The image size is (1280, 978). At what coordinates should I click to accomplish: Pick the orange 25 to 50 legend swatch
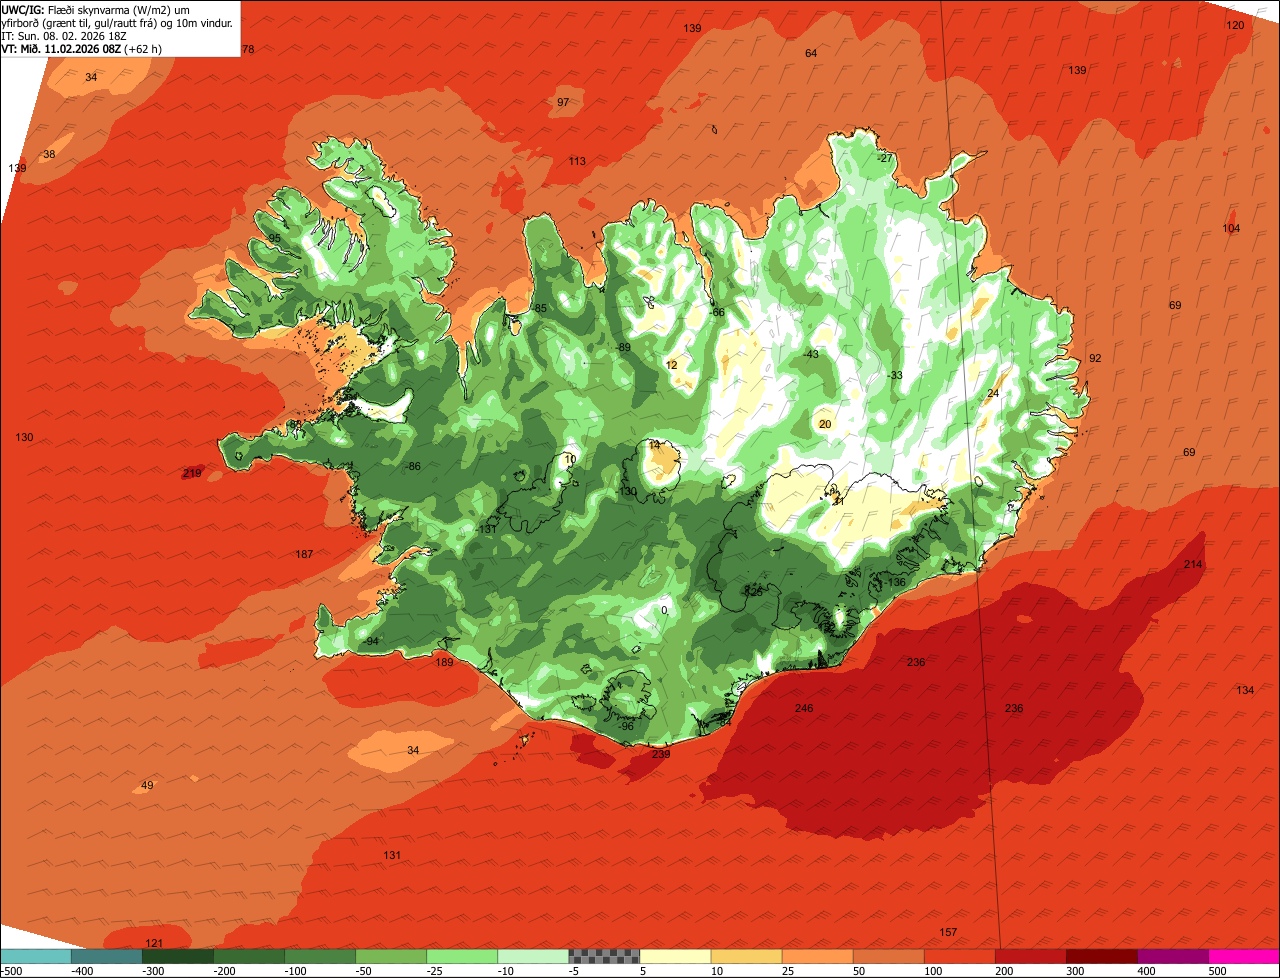pos(817,956)
